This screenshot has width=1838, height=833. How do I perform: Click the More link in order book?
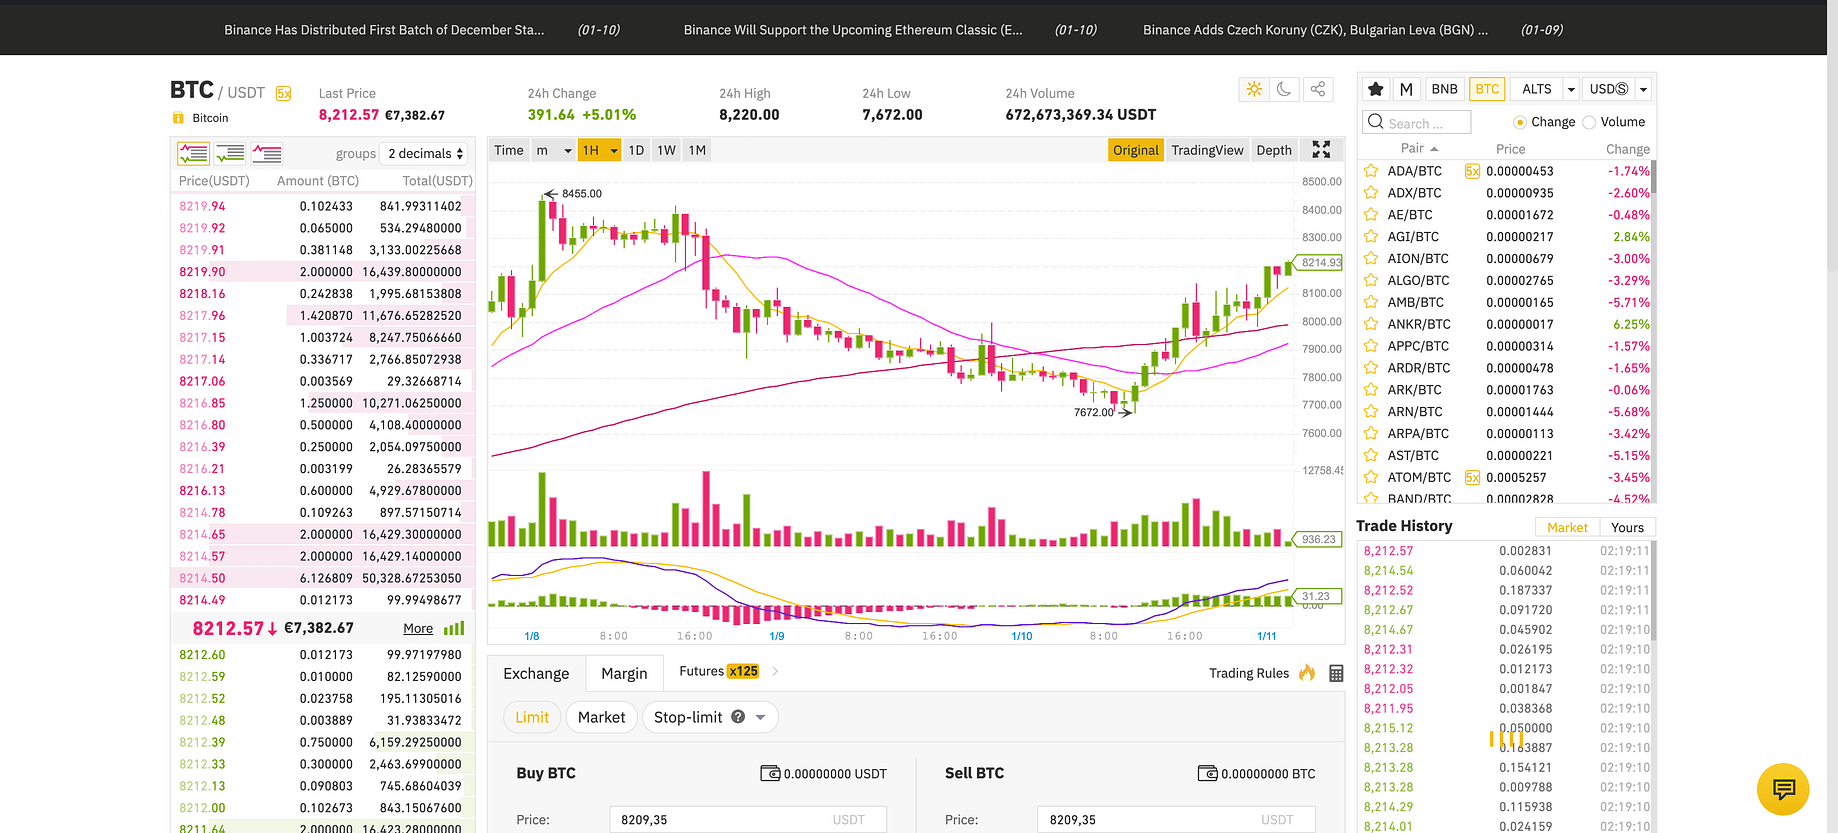pyautogui.click(x=418, y=628)
